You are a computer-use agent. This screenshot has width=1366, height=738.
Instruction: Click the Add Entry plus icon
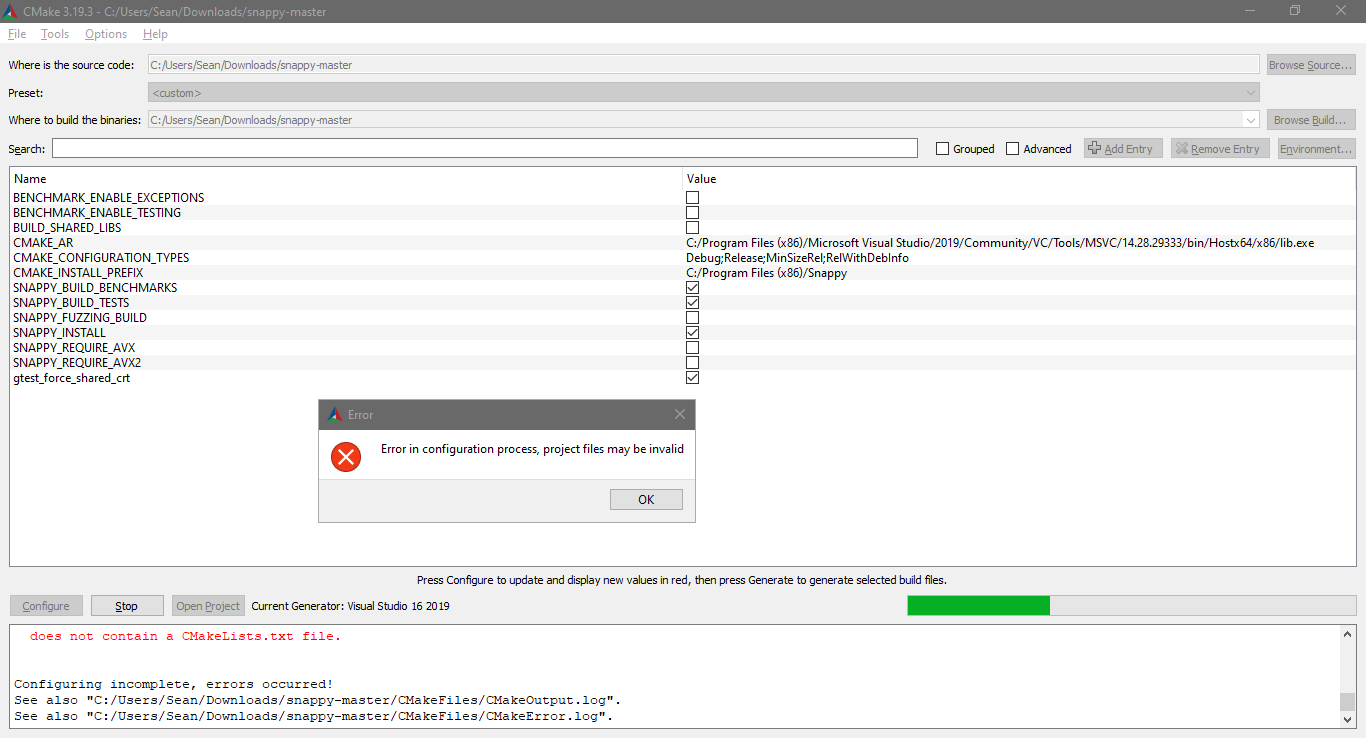pos(1093,148)
